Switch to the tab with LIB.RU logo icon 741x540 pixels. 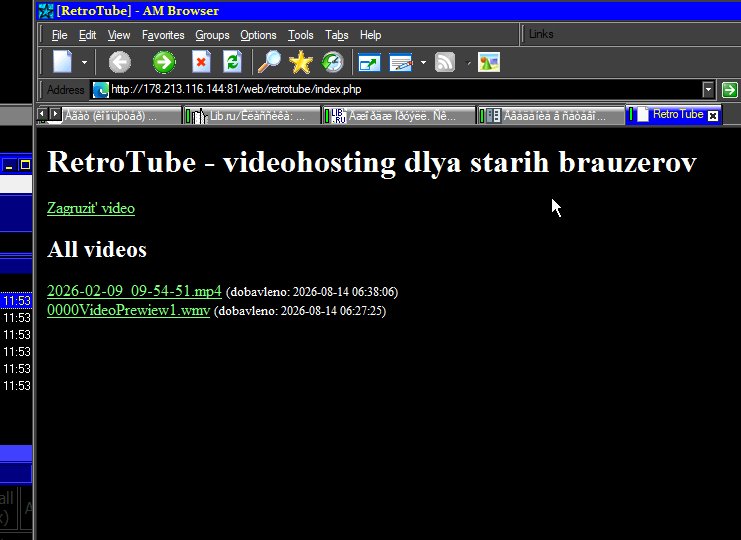399,115
